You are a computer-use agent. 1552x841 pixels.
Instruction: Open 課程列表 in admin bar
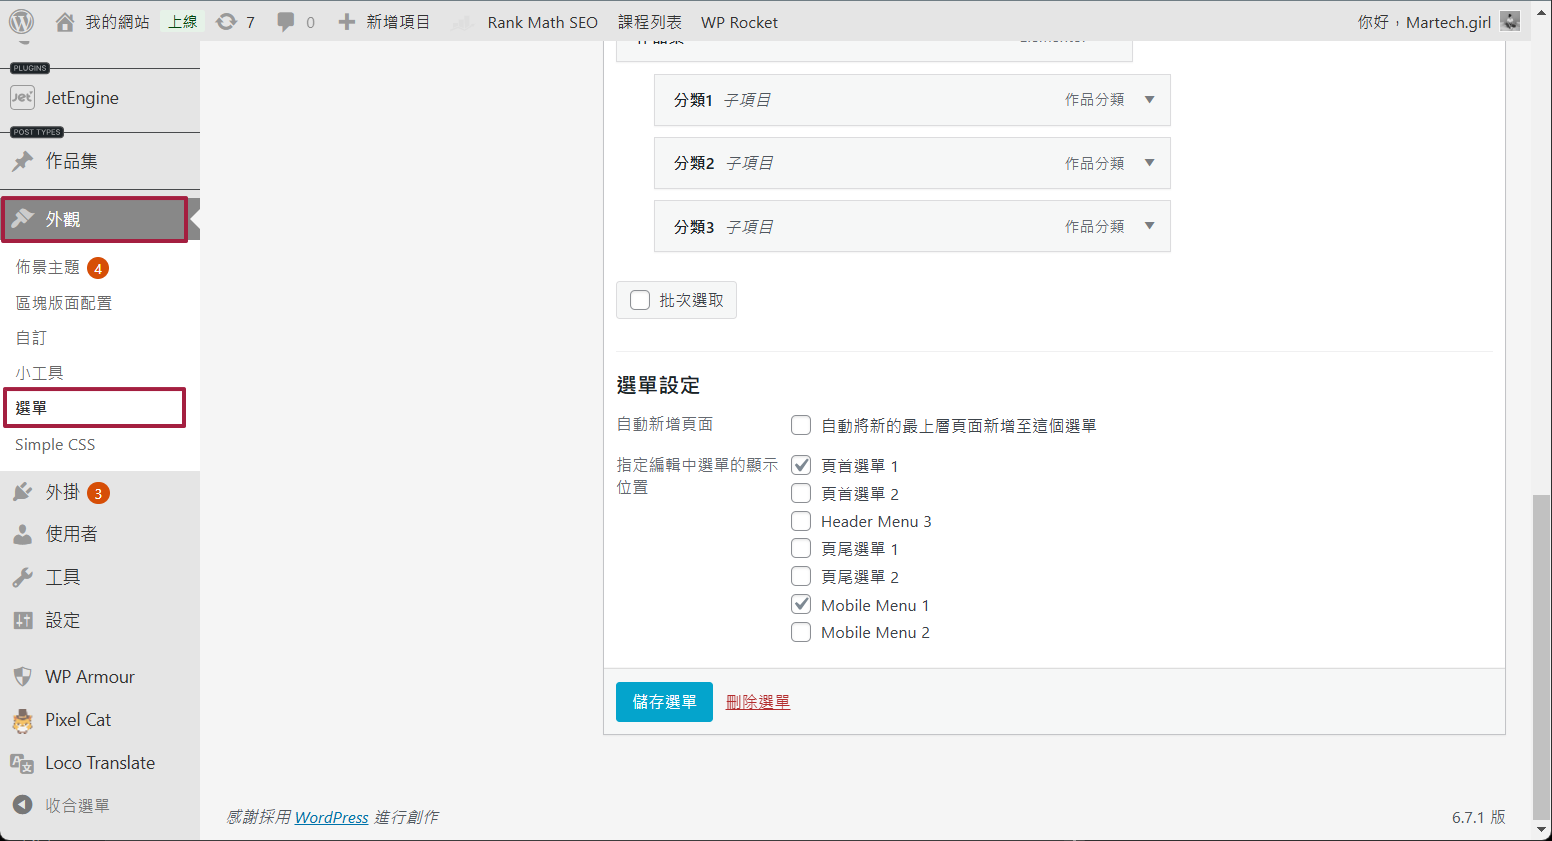click(649, 22)
